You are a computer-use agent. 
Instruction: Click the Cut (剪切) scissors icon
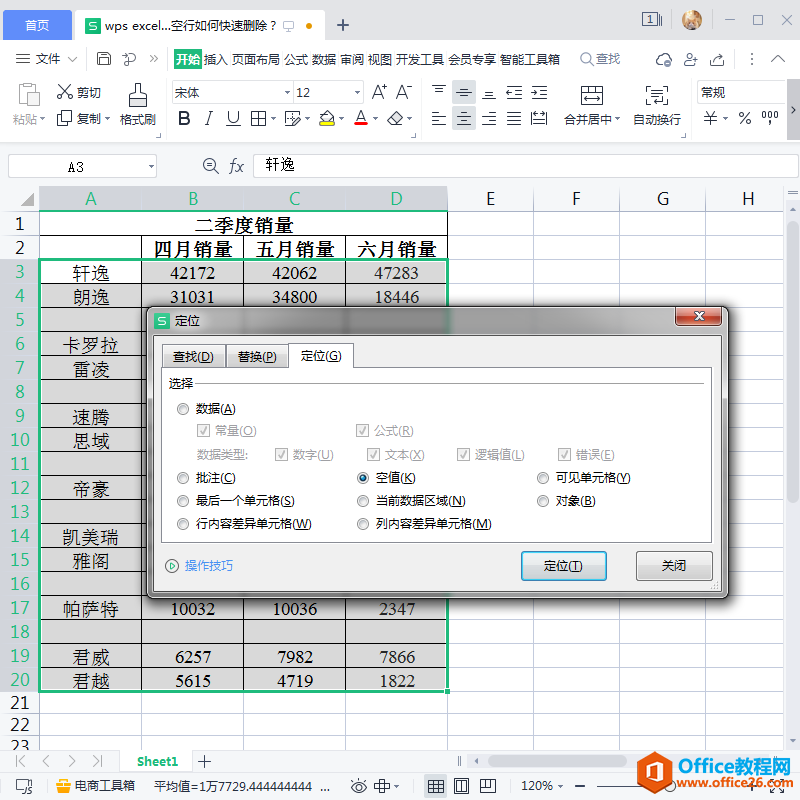tap(64, 92)
